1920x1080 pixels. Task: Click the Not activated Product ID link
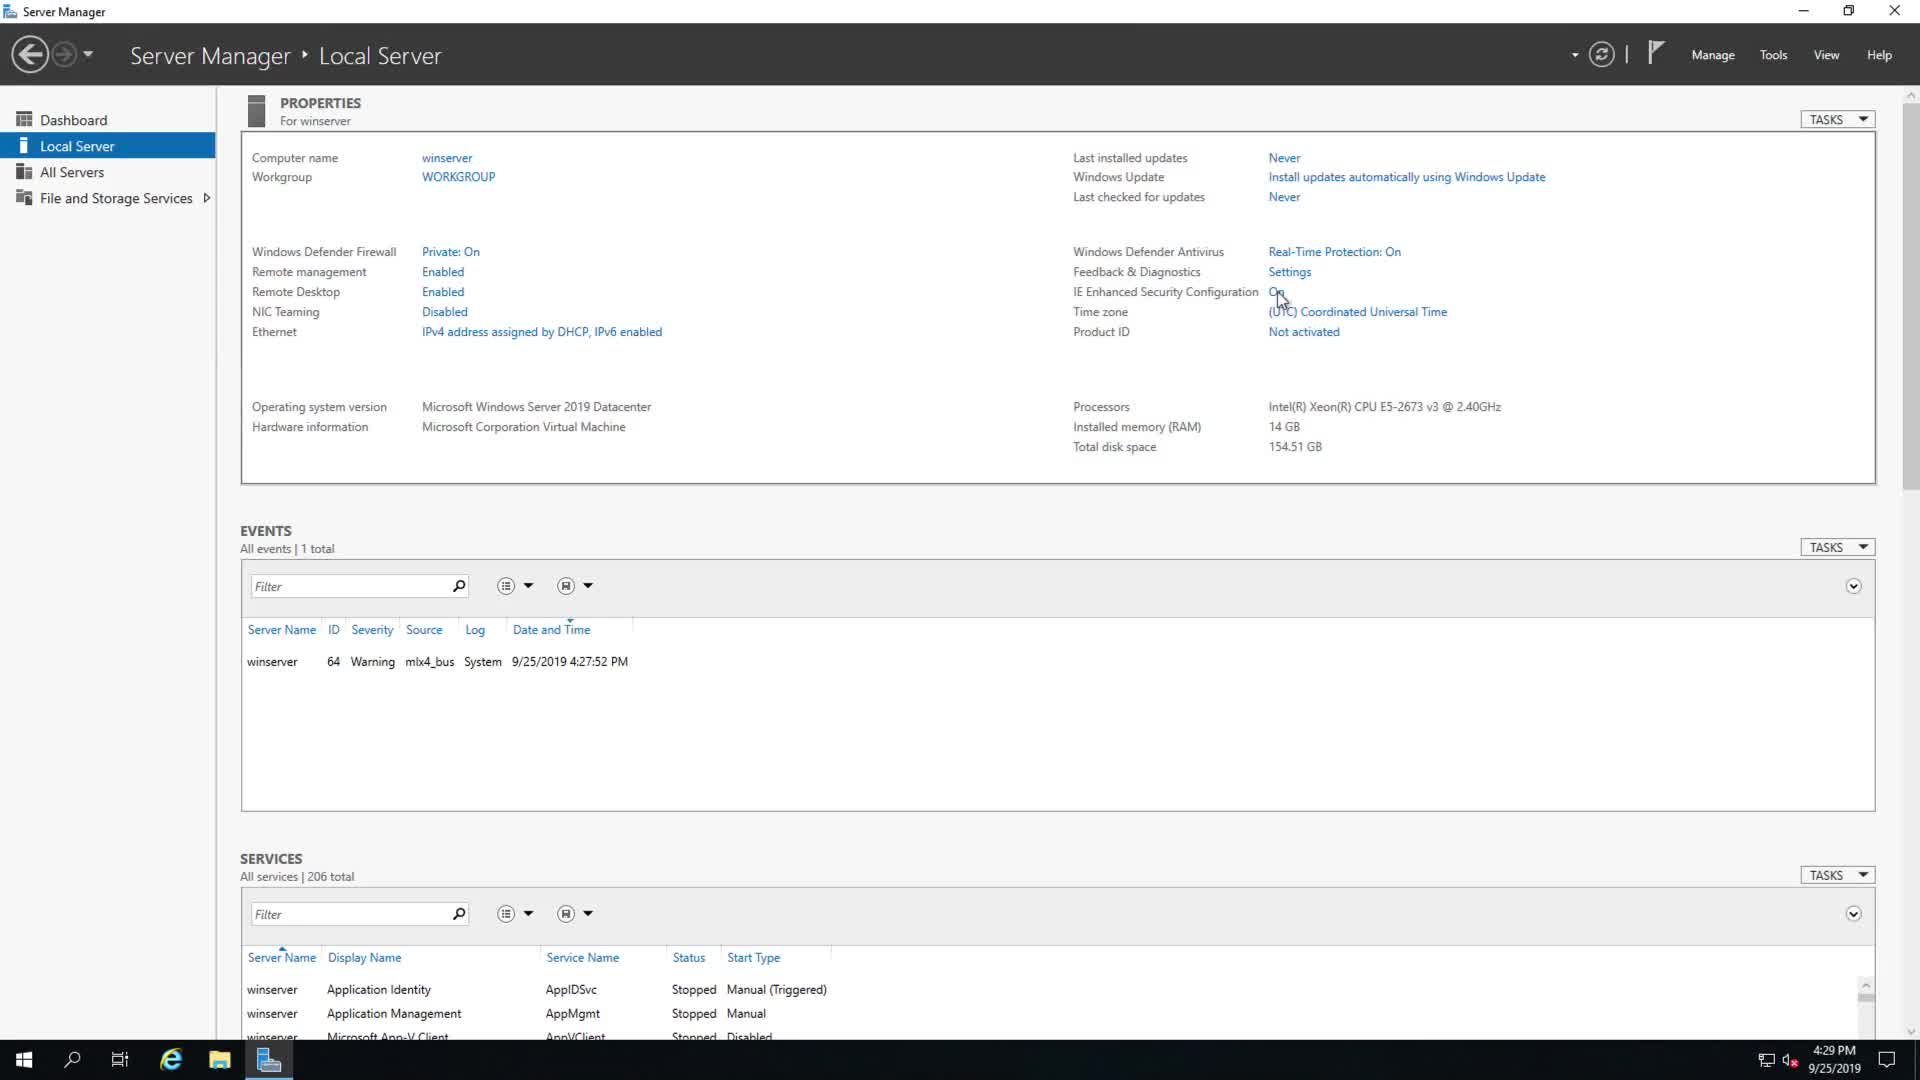[1303, 332]
